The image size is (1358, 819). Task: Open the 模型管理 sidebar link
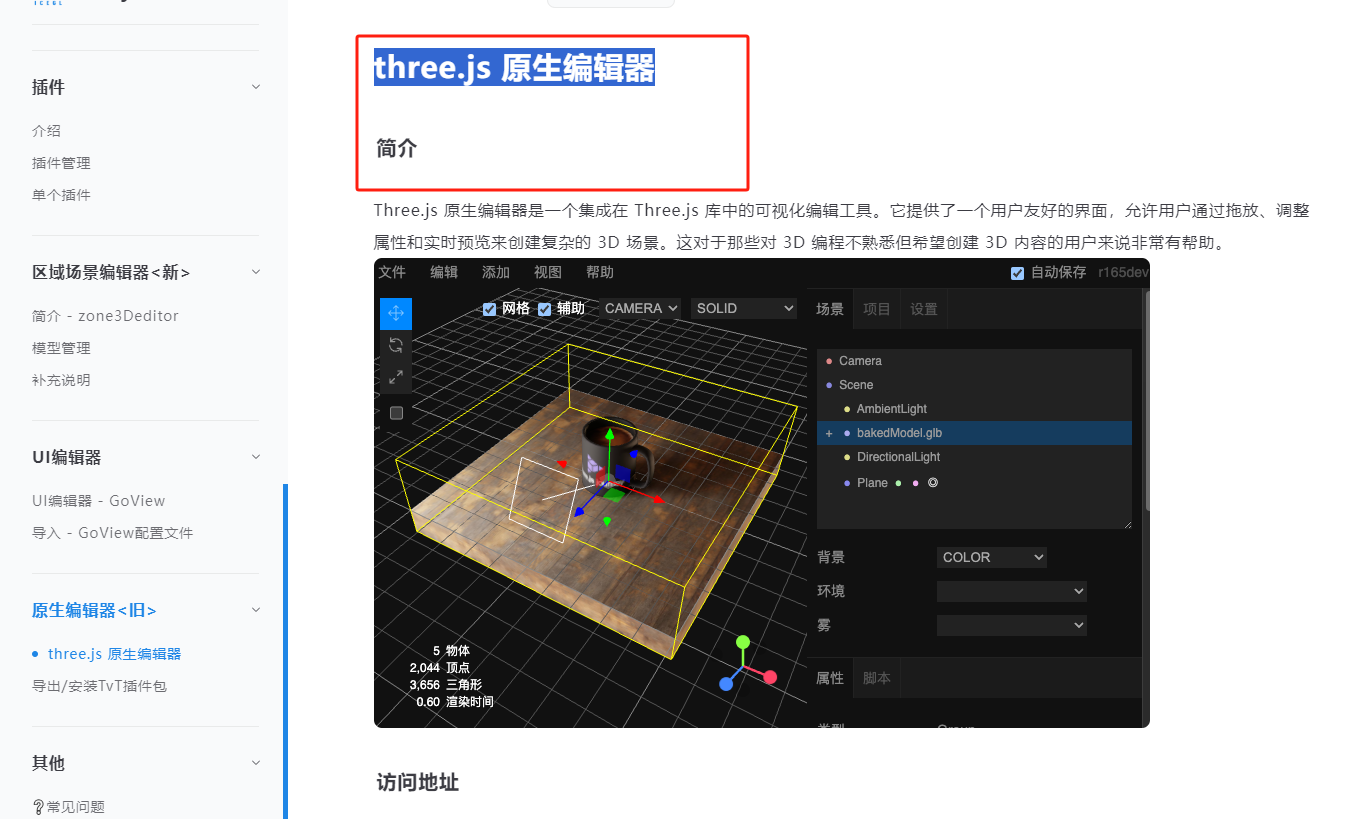click(61, 348)
